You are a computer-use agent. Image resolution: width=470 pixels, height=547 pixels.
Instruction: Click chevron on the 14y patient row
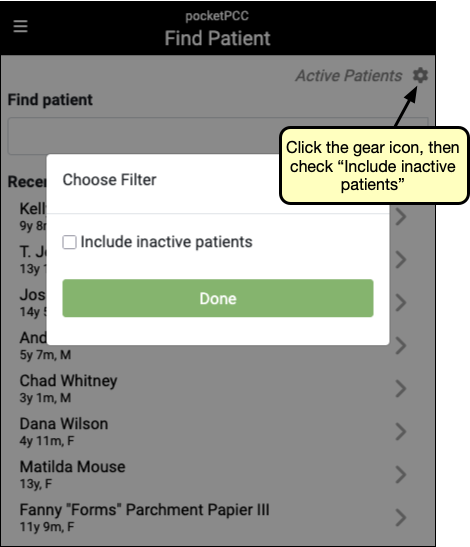tap(401, 302)
